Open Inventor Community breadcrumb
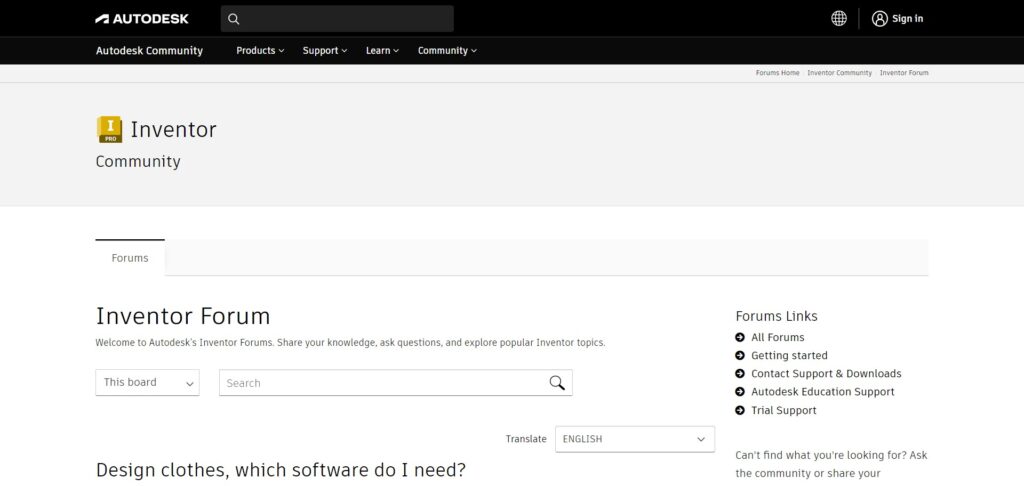The height and width of the screenshot is (486, 1024). 839,73
